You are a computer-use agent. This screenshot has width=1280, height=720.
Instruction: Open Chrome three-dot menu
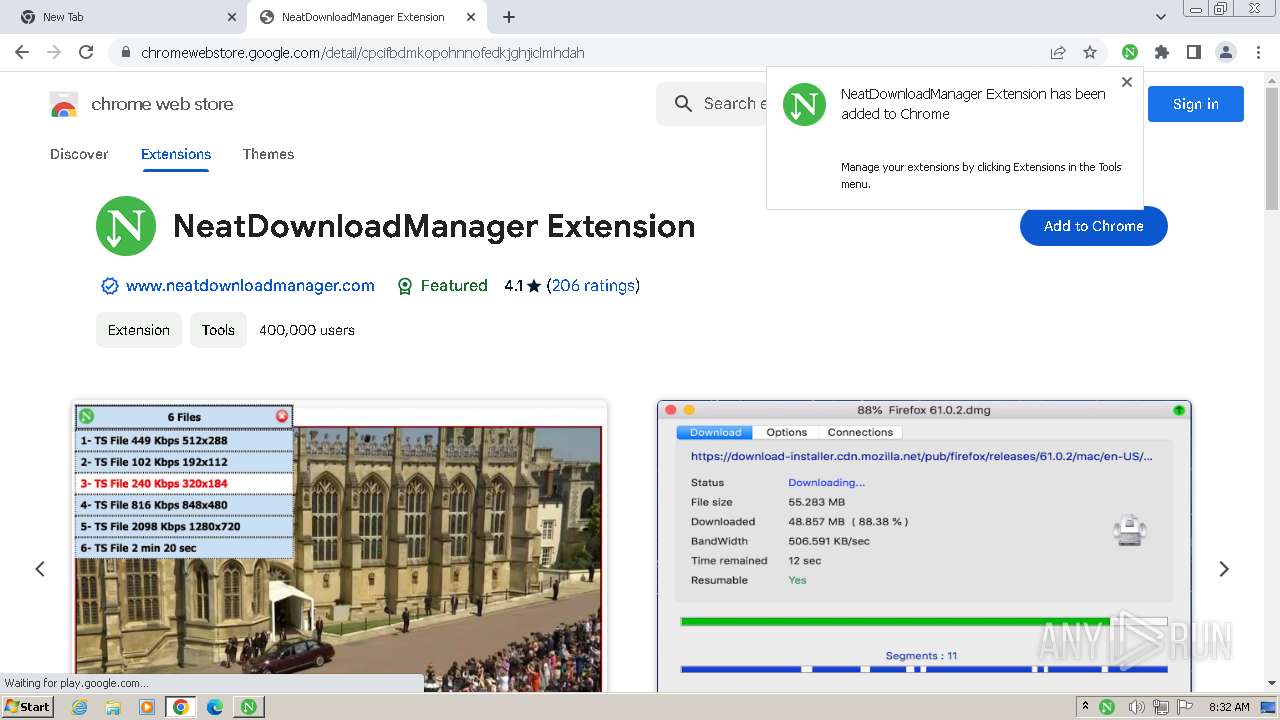(1258, 52)
